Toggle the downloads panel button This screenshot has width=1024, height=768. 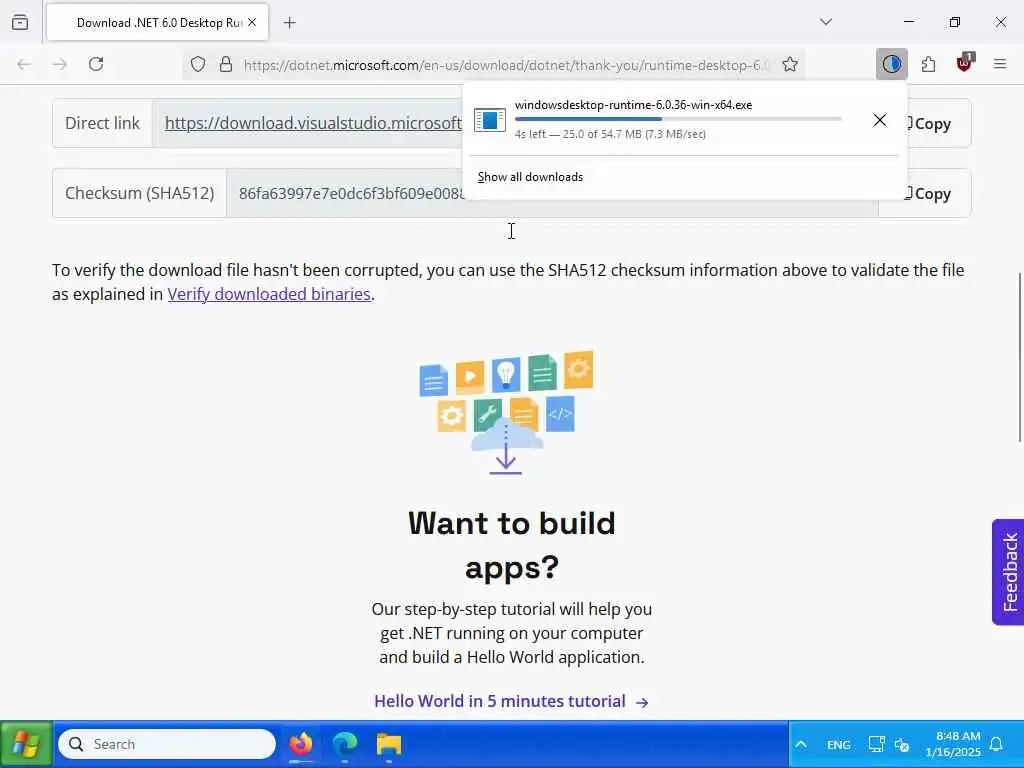[x=891, y=64]
